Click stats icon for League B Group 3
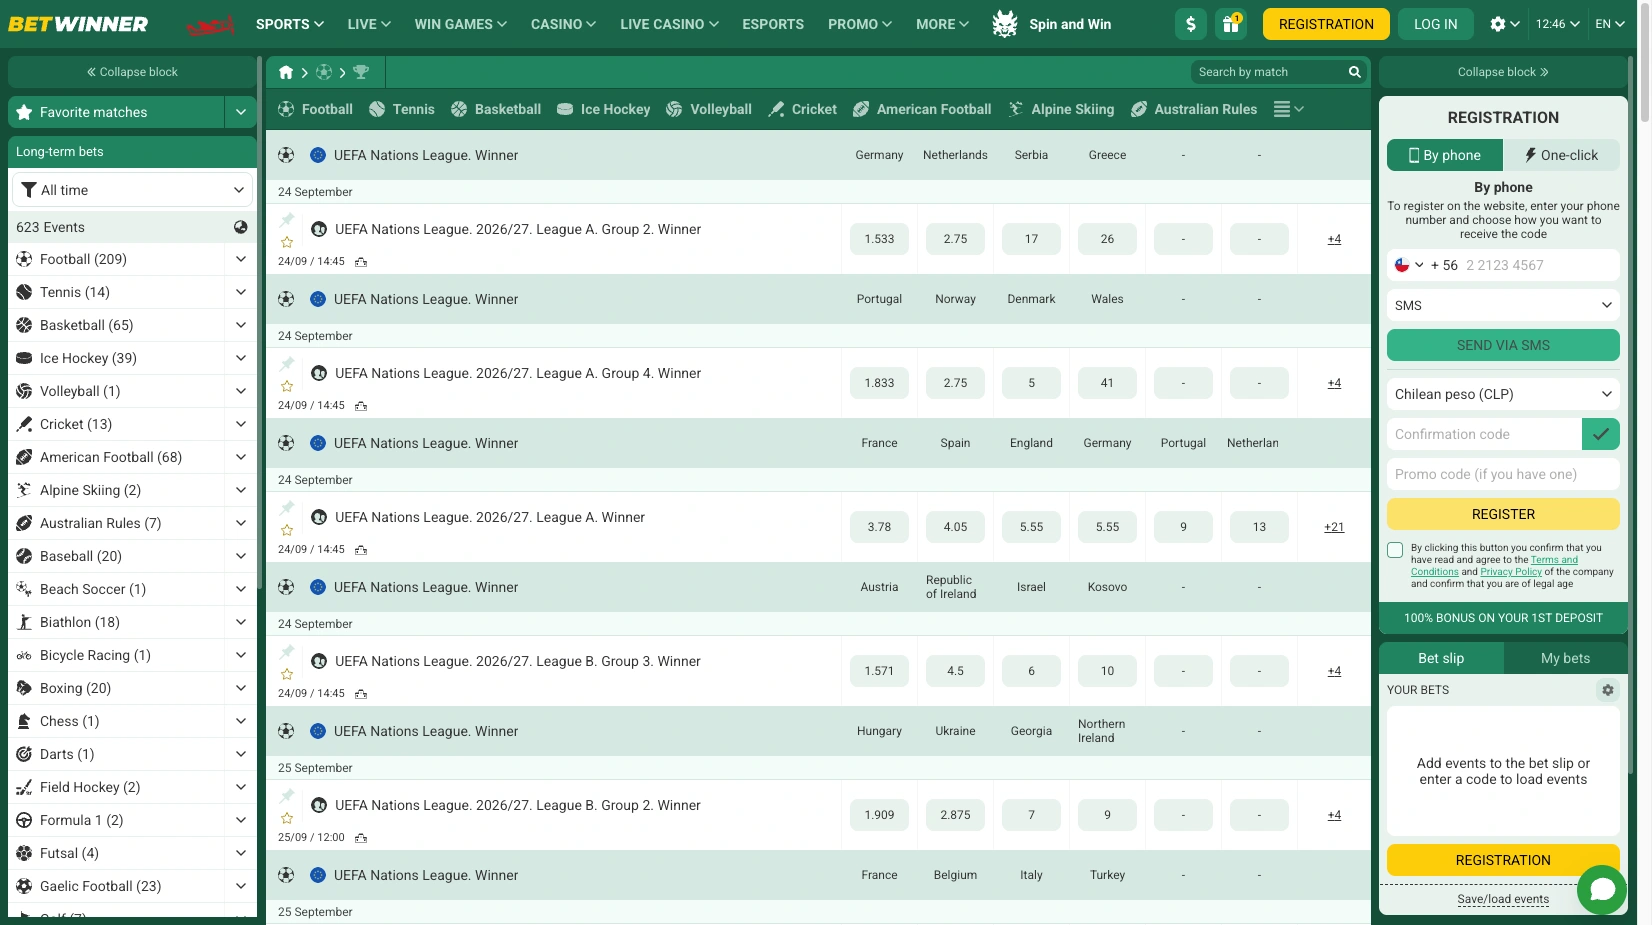The image size is (1652, 925). 361,694
